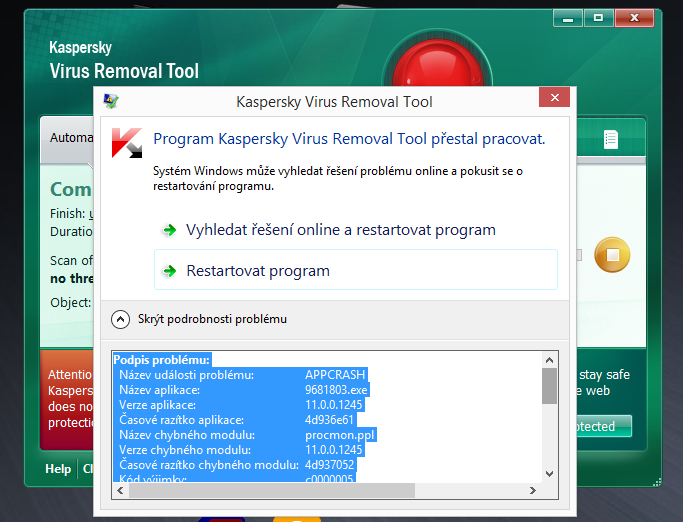The image size is (683, 522).
Task: Click the green arrow beside Vyhledat řešení online
Action: click(169, 230)
